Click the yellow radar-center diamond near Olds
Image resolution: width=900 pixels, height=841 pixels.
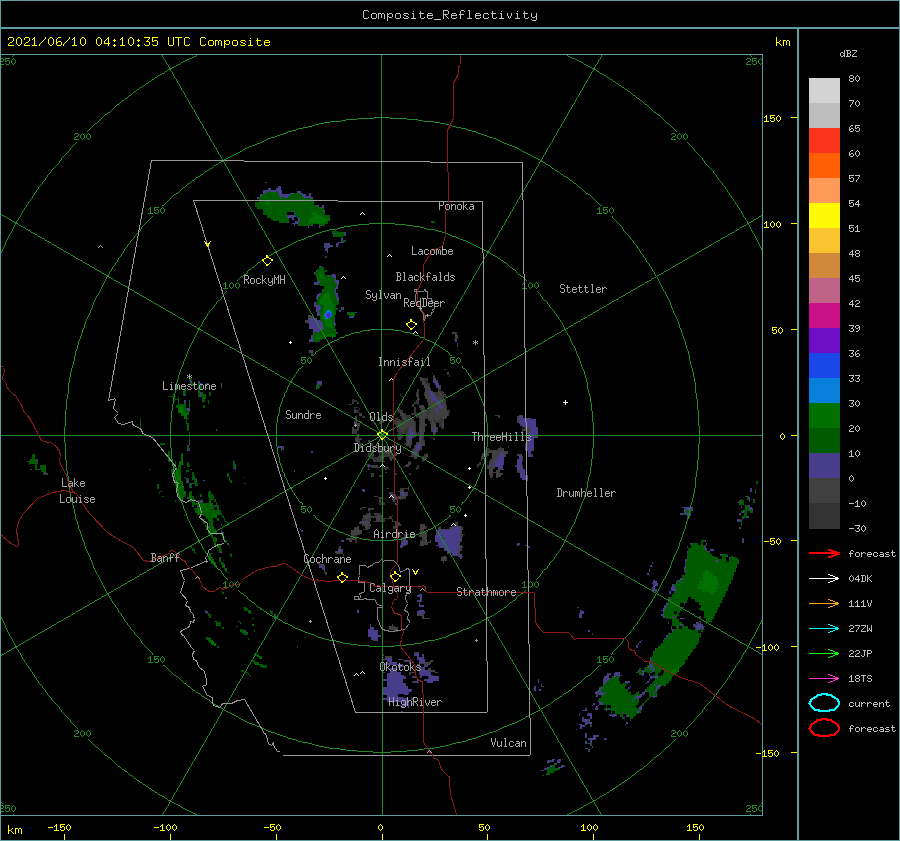[x=382, y=435]
